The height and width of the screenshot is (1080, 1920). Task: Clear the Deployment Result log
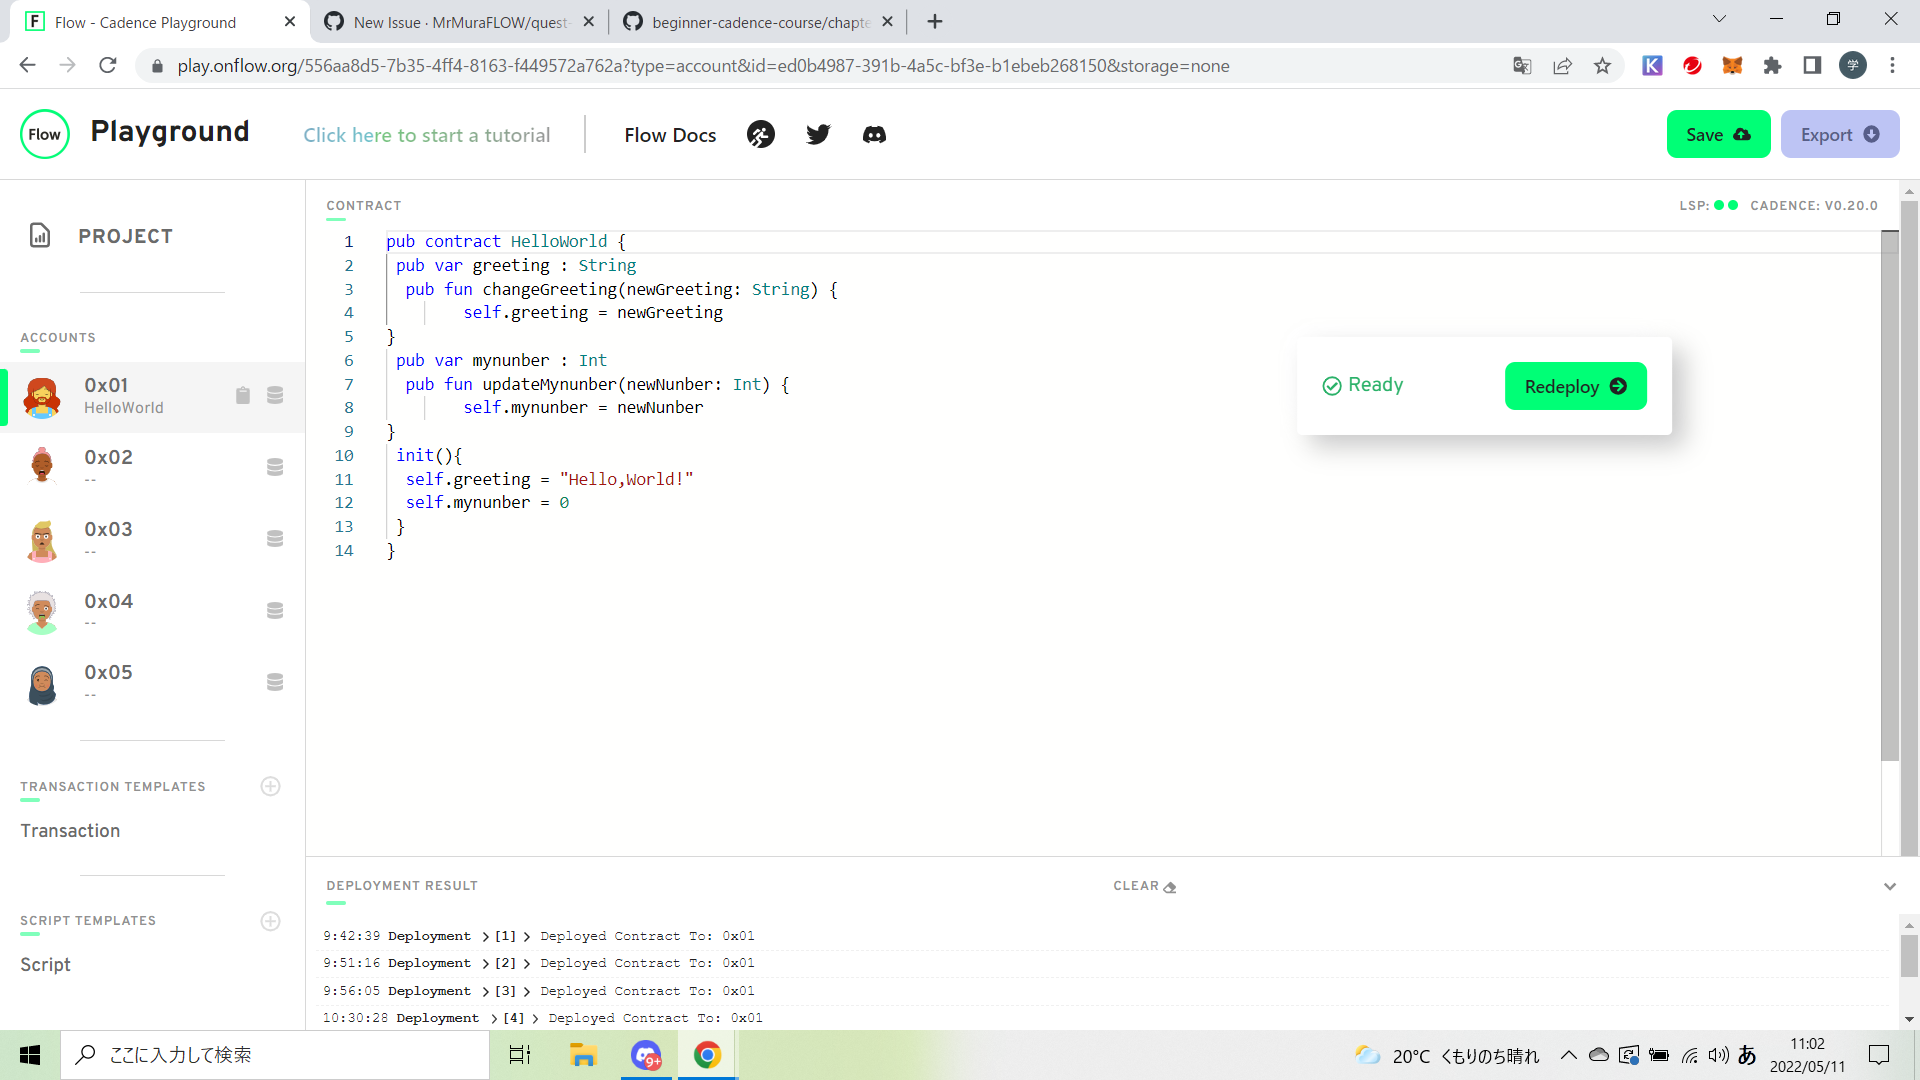pos(1144,886)
